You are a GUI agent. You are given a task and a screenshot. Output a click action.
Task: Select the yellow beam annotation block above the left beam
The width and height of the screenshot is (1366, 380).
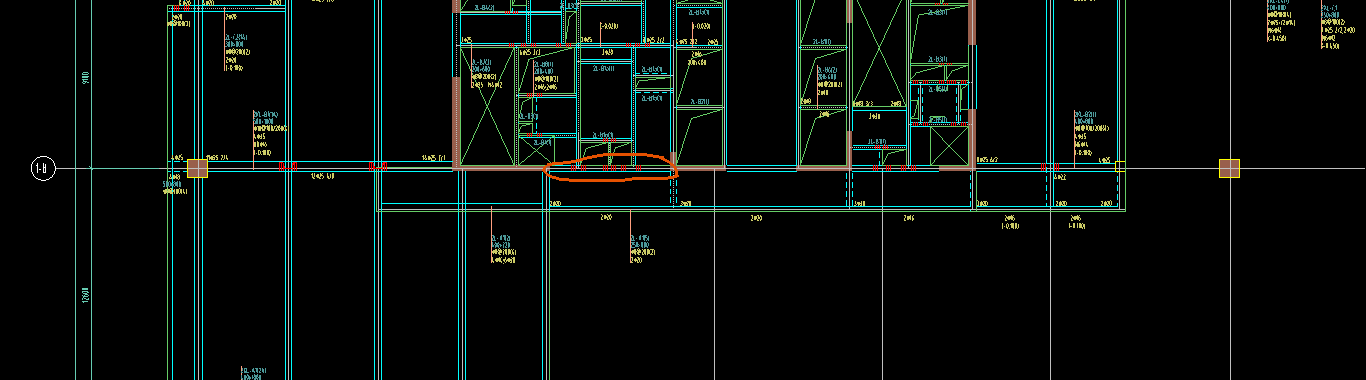coord(270,134)
